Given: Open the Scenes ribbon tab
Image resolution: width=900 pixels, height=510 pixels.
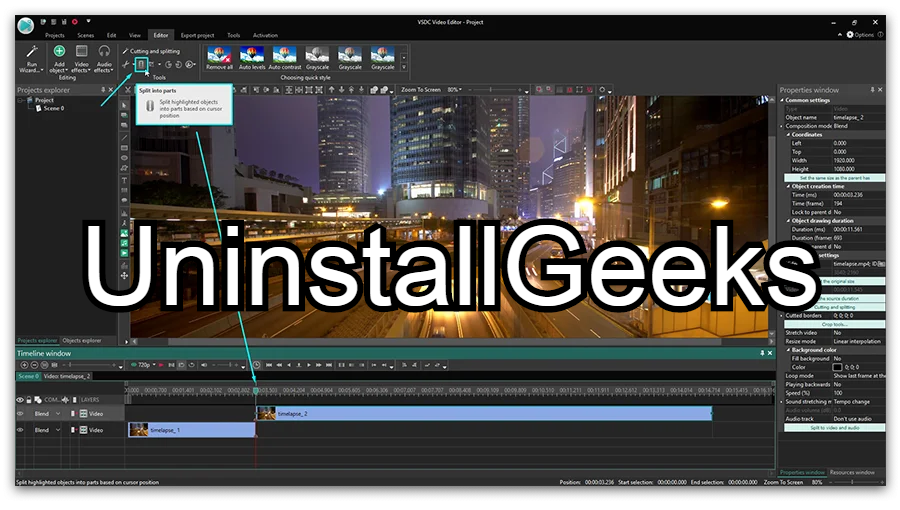Looking at the screenshot, I should pos(86,36).
